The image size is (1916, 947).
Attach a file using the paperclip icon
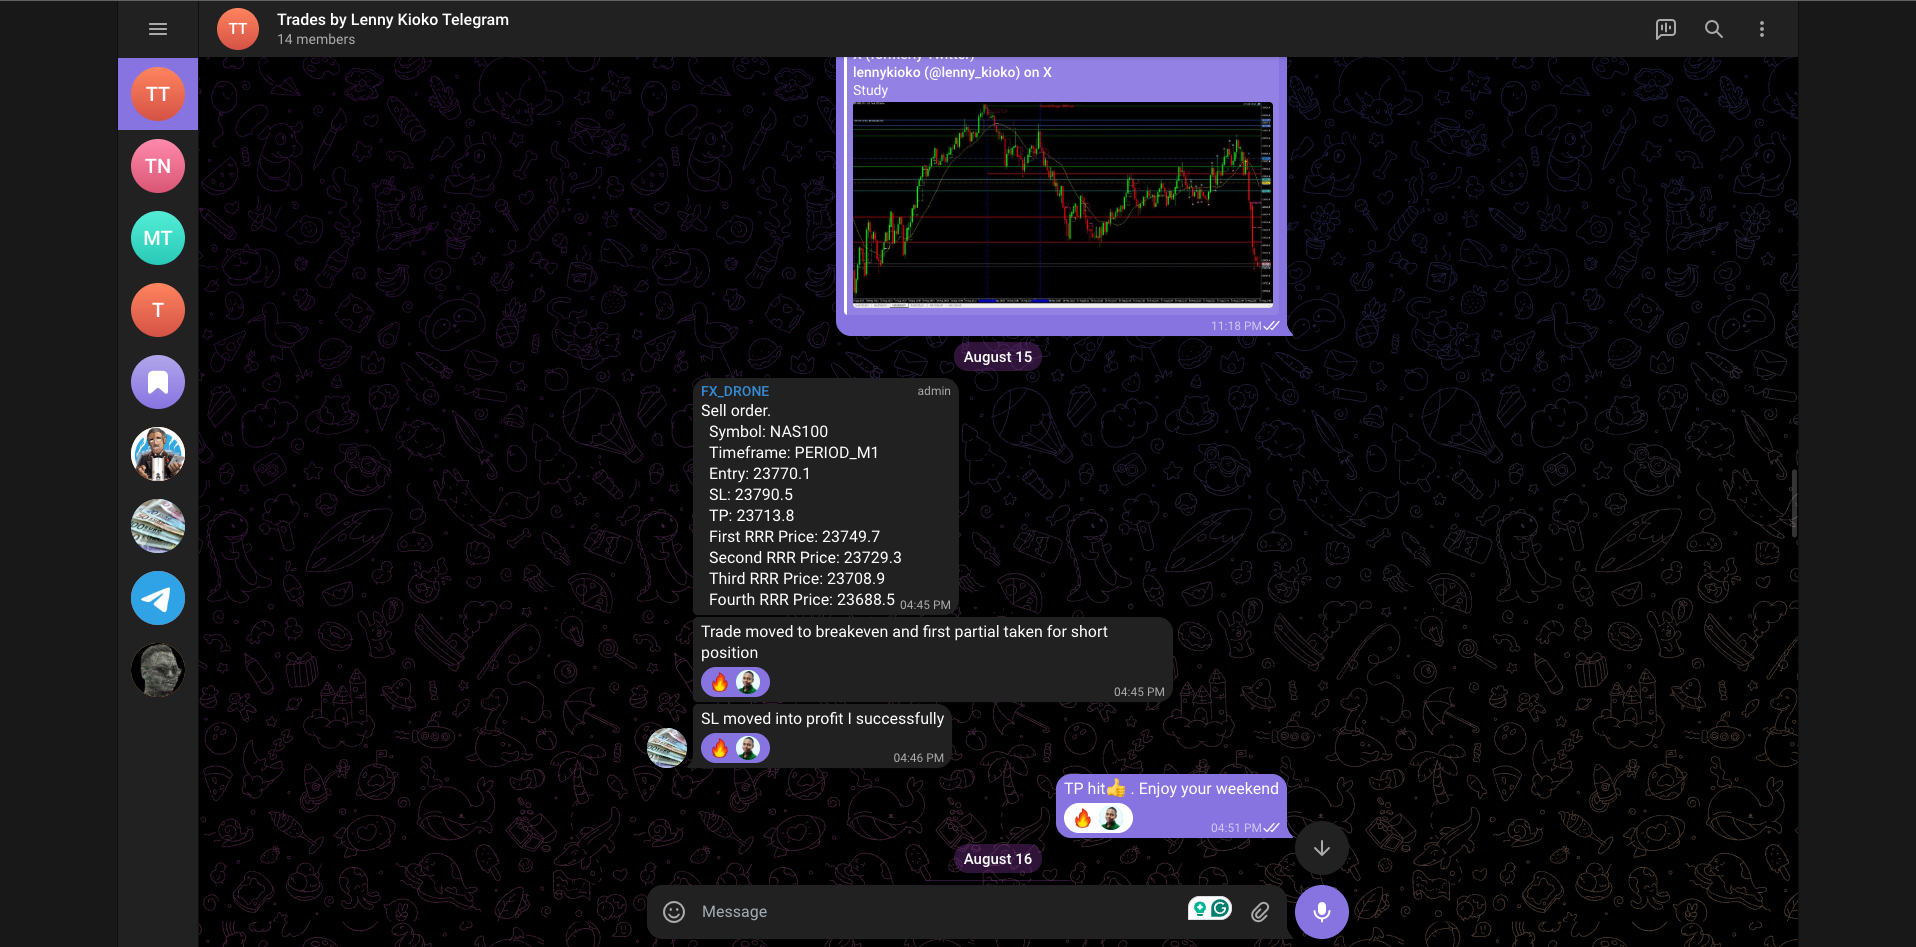(1259, 911)
